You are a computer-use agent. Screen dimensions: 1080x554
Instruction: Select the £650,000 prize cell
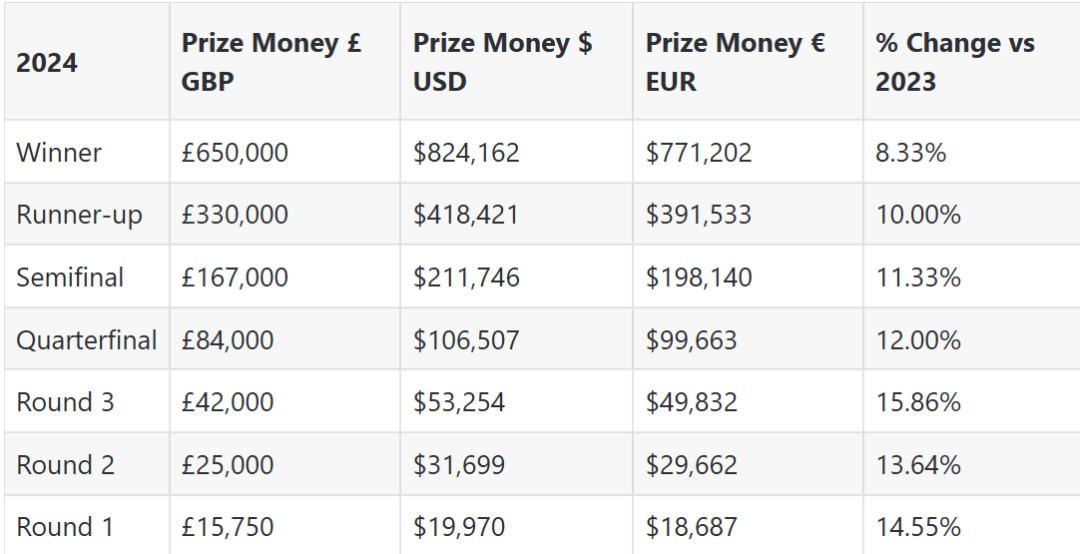(x=235, y=153)
